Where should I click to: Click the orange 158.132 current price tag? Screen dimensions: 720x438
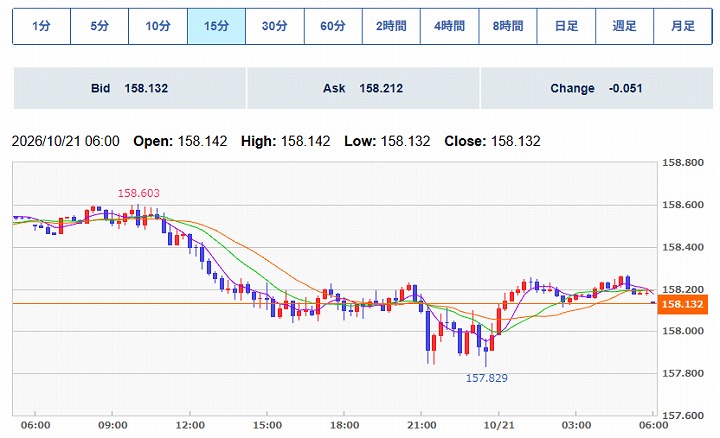(682, 304)
